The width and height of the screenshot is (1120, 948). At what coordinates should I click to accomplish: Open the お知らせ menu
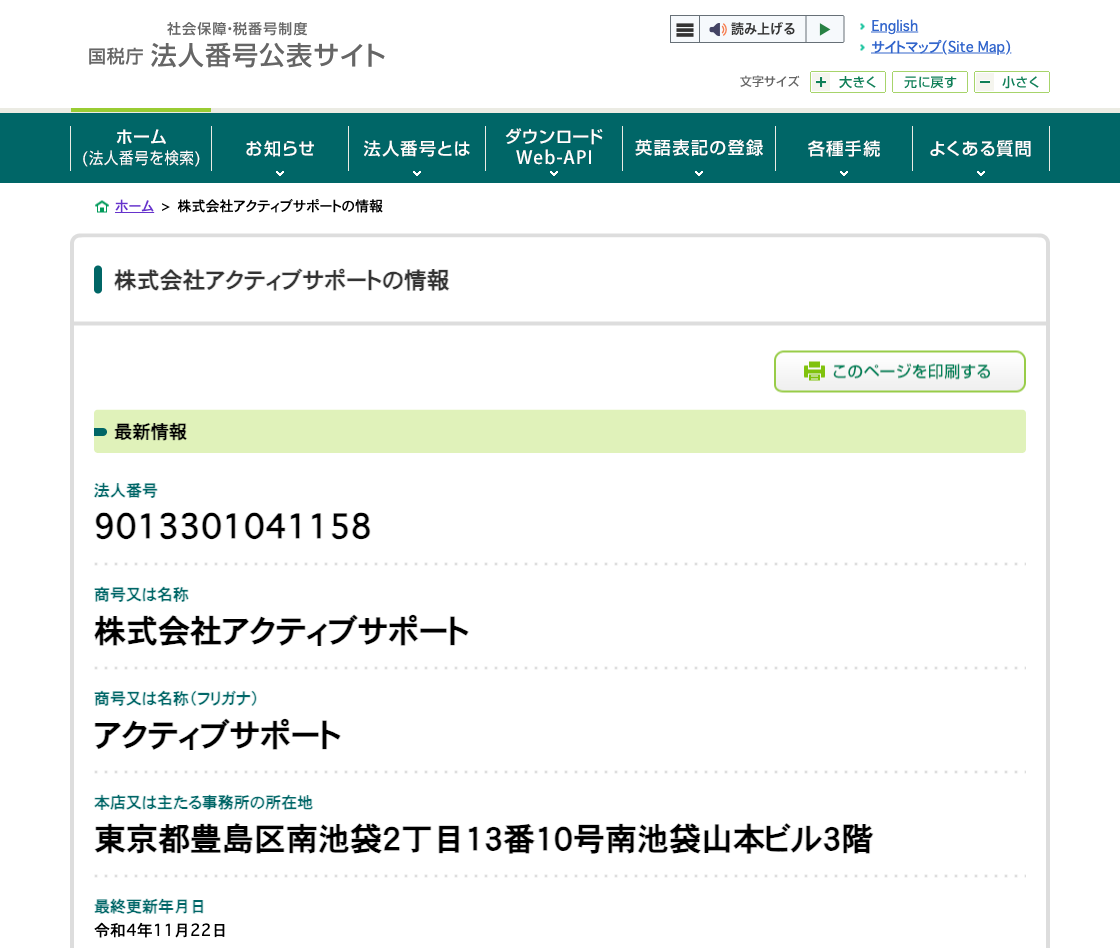click(x=280, y=148)
